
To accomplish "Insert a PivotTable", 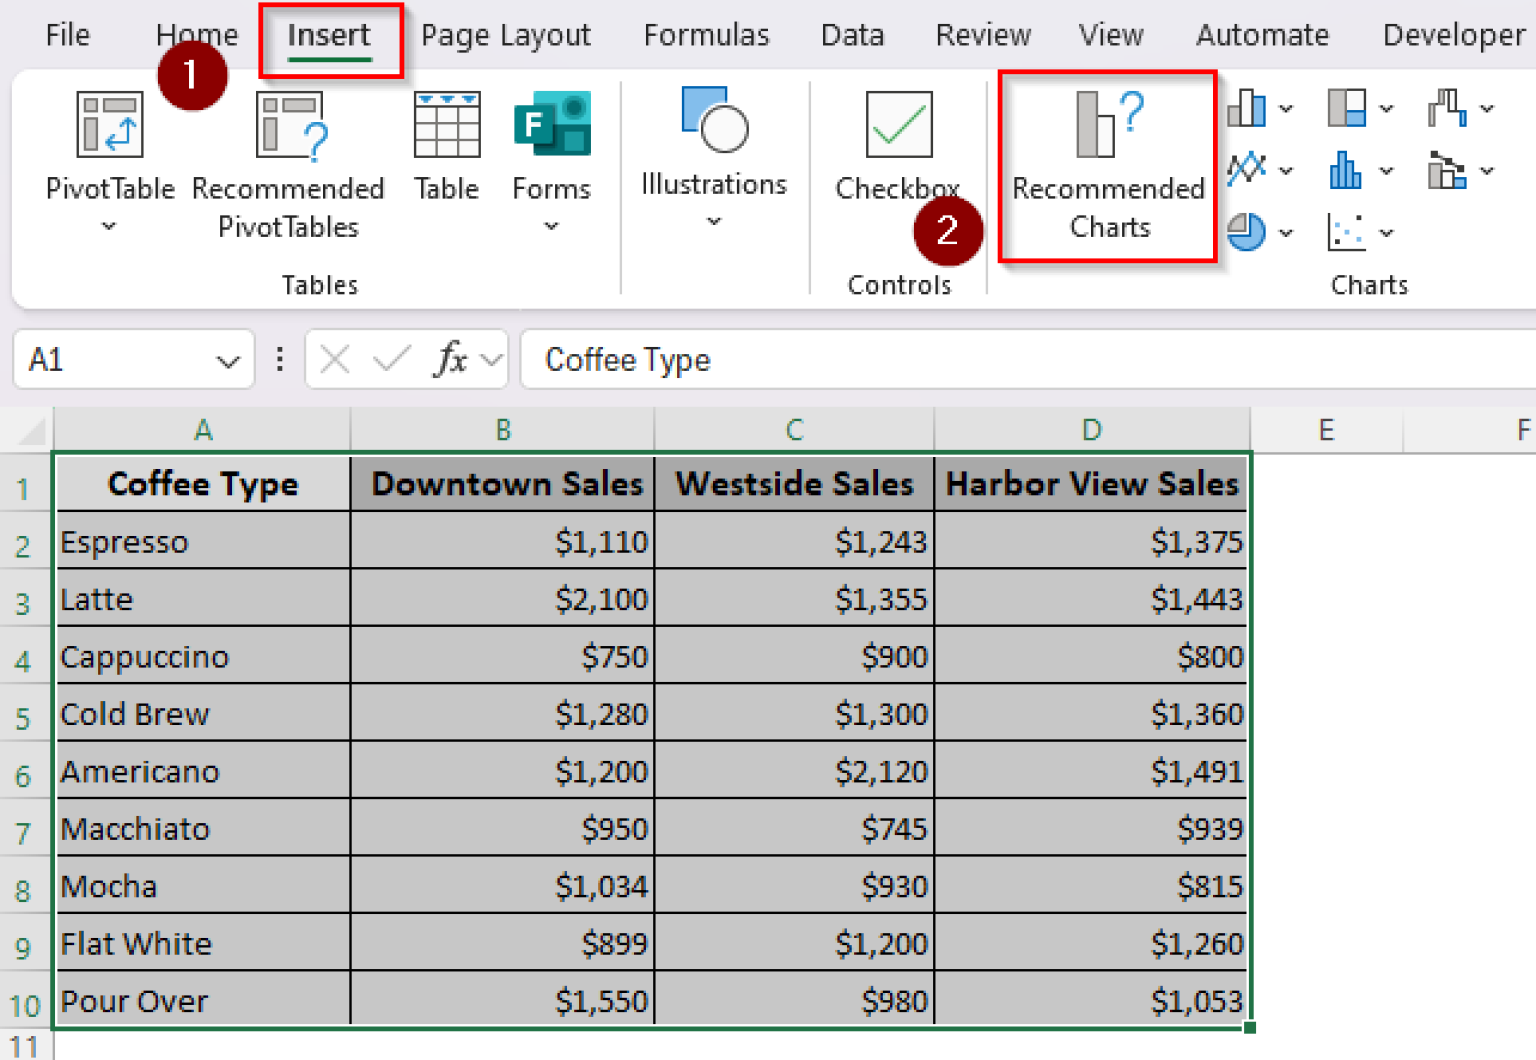I will [108, 160].
